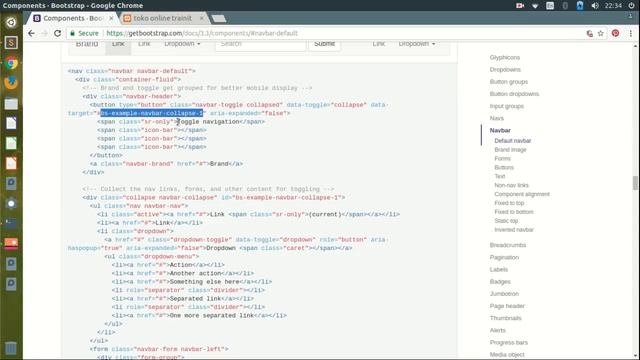Go to Button dropdowns section
Screen dimensions: 640x360
pos(514,94)
